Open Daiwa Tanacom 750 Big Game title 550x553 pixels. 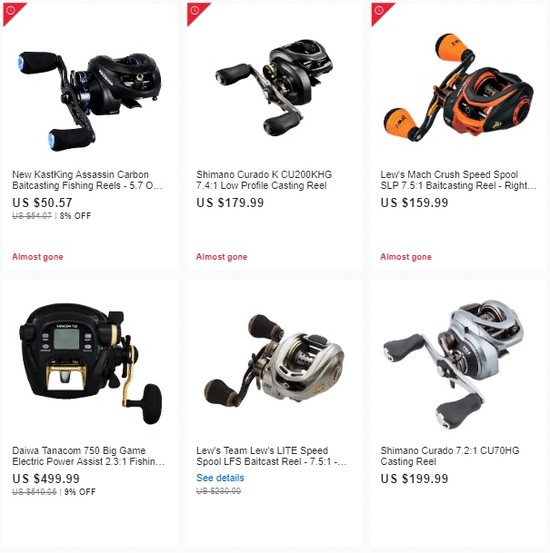(88, 456)
